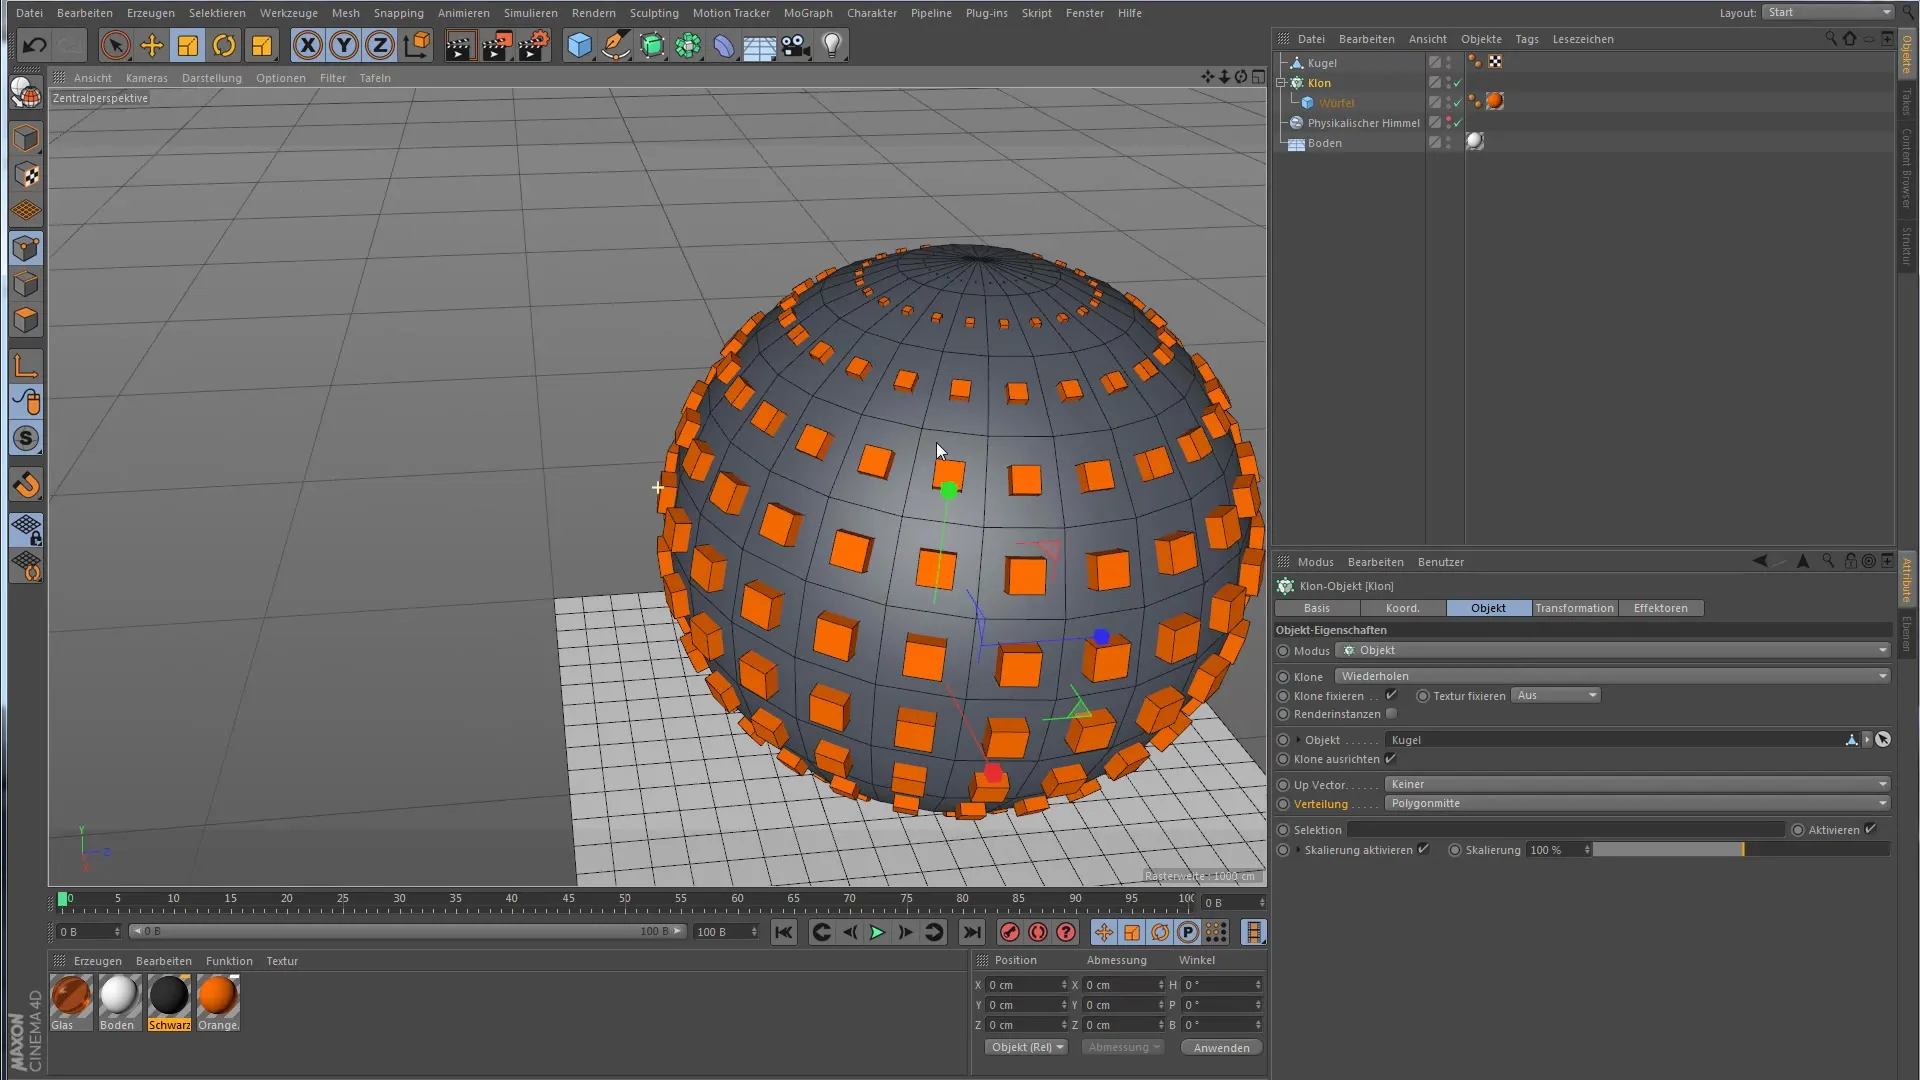The height and width of the screenshot is (1080, 1920).
Task: Select the live selection tool
Action: [x=115, y=45]
